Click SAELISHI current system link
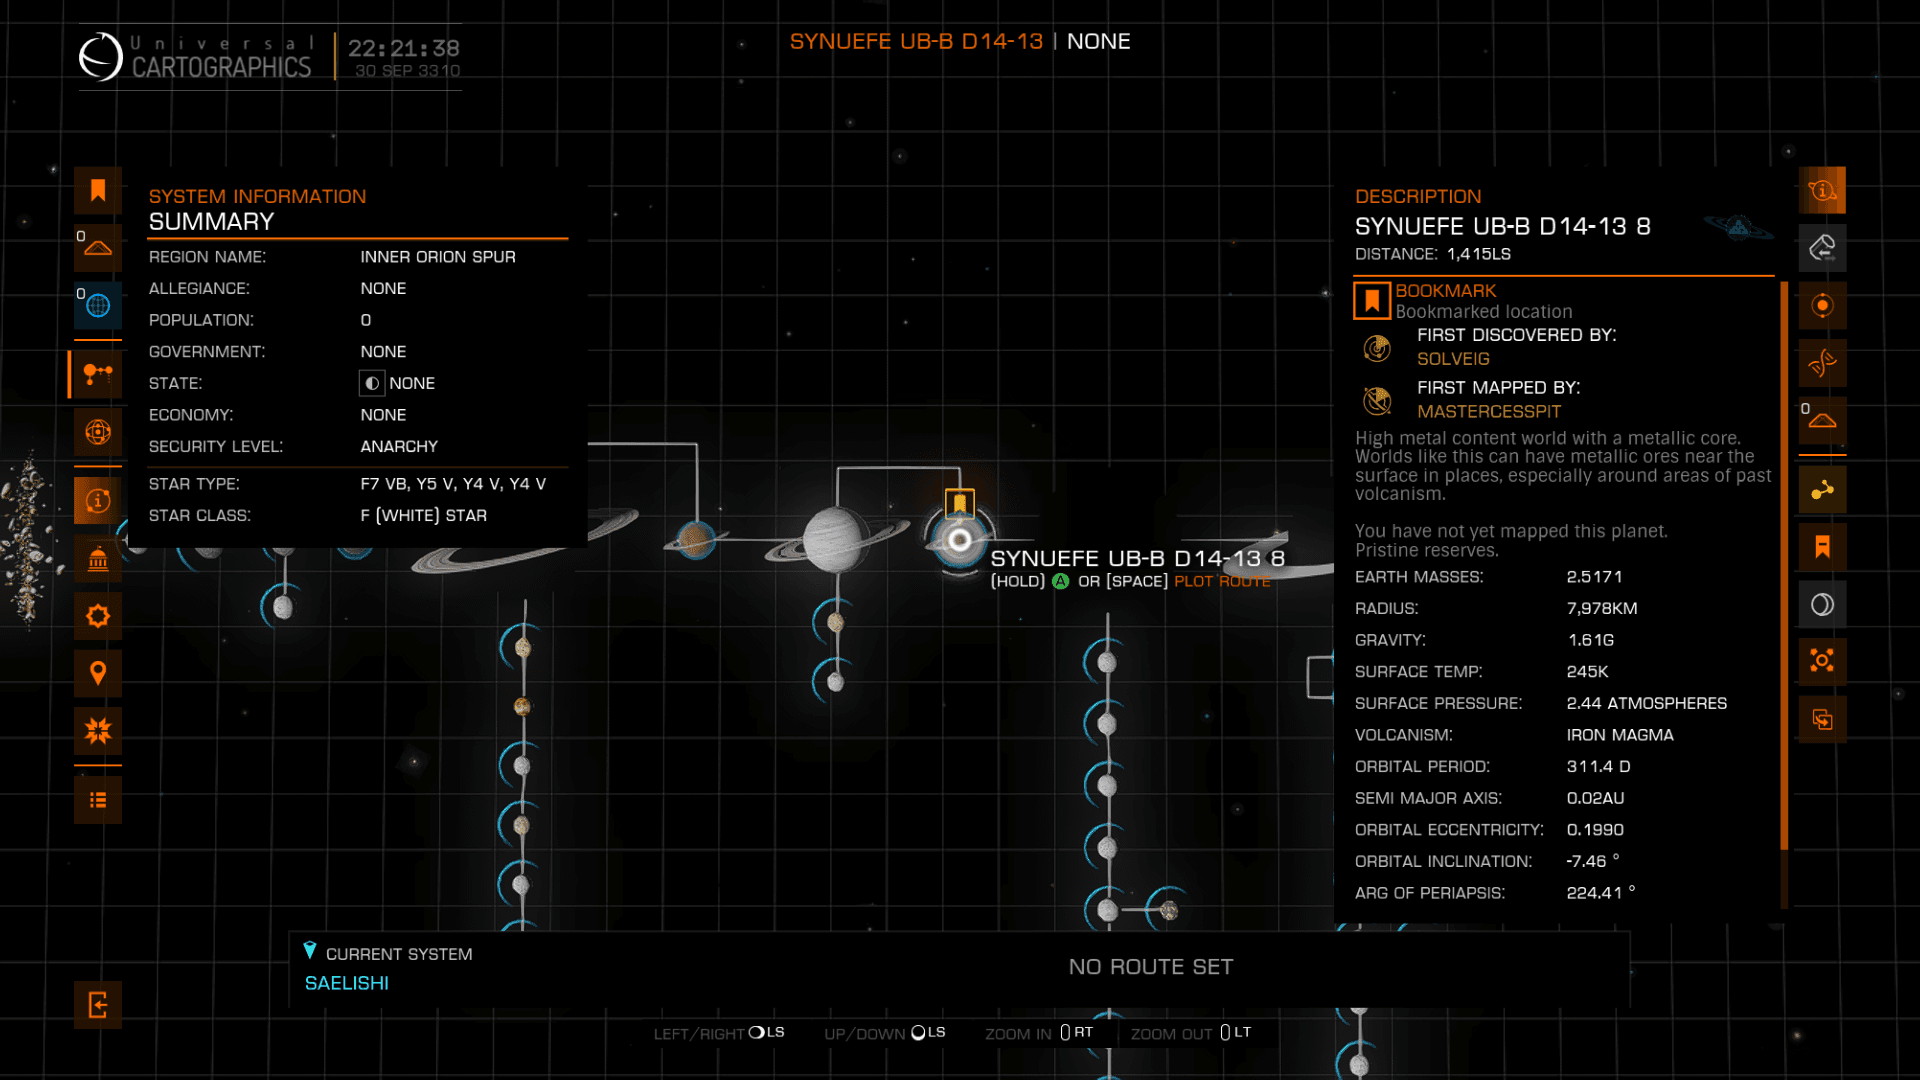This screenshot has width=1920, height=1080. pos(347,983)
